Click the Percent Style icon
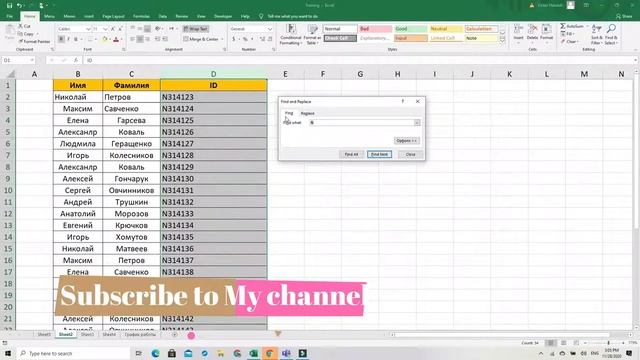This screenshot has height=360, width=640. (x=245, y=39)
